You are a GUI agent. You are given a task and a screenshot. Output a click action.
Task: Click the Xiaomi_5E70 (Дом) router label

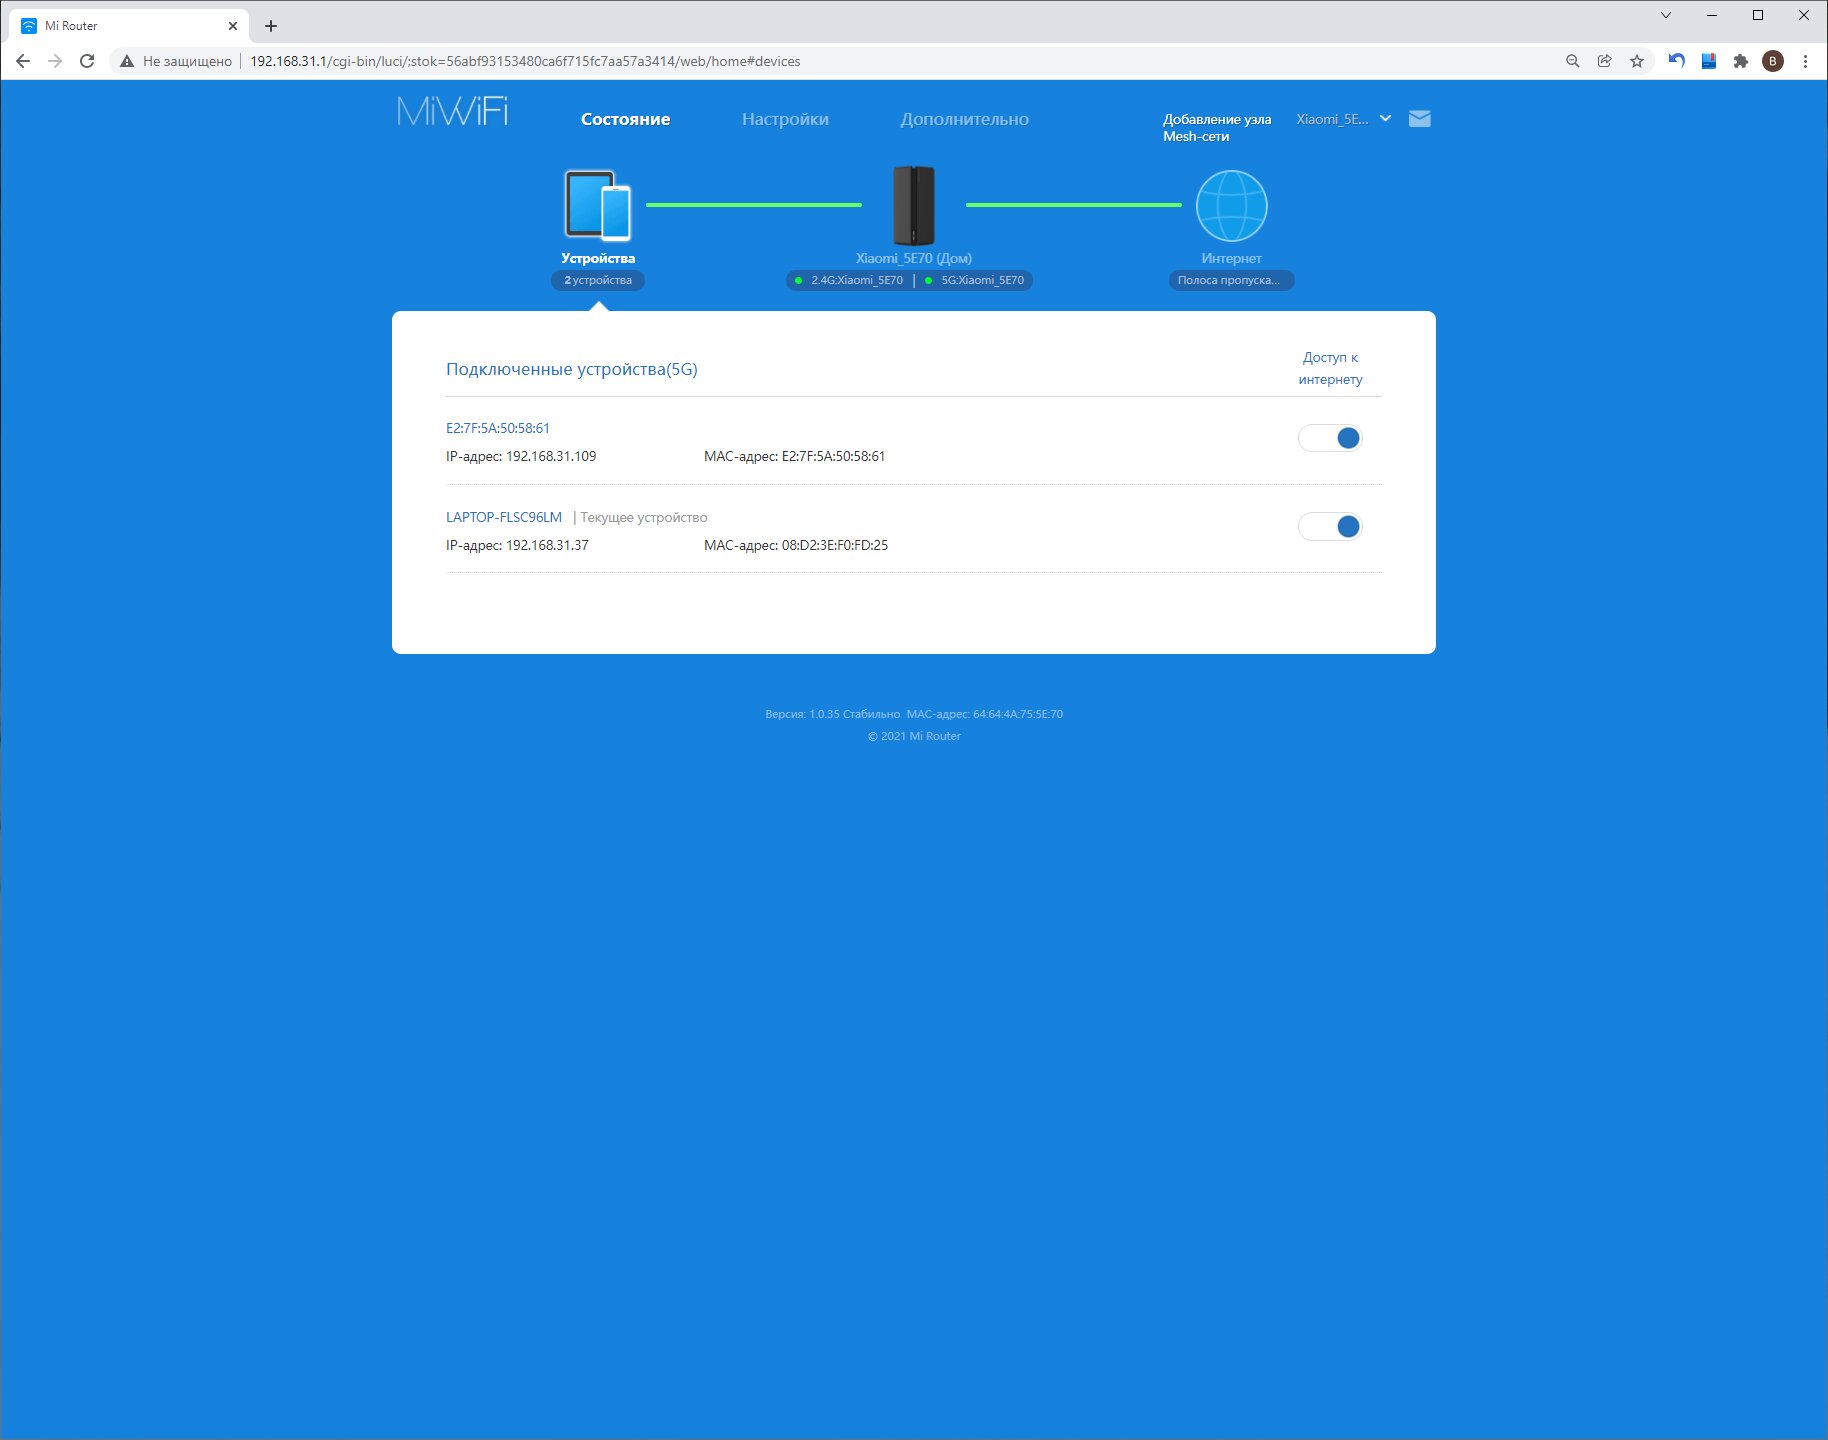(x=914, y=258)
